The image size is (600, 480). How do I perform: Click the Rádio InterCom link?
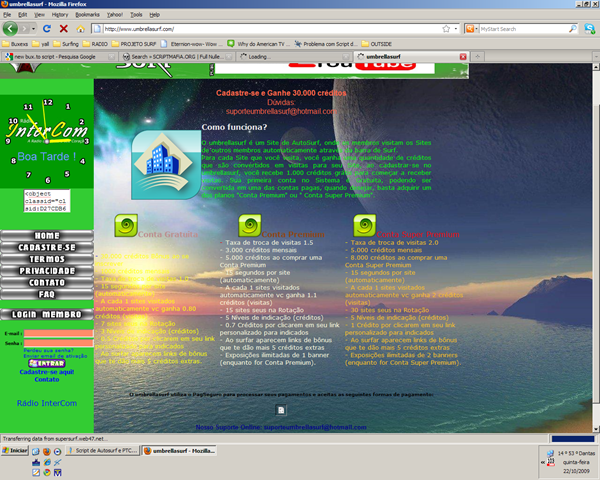click(x=47, y=403)
